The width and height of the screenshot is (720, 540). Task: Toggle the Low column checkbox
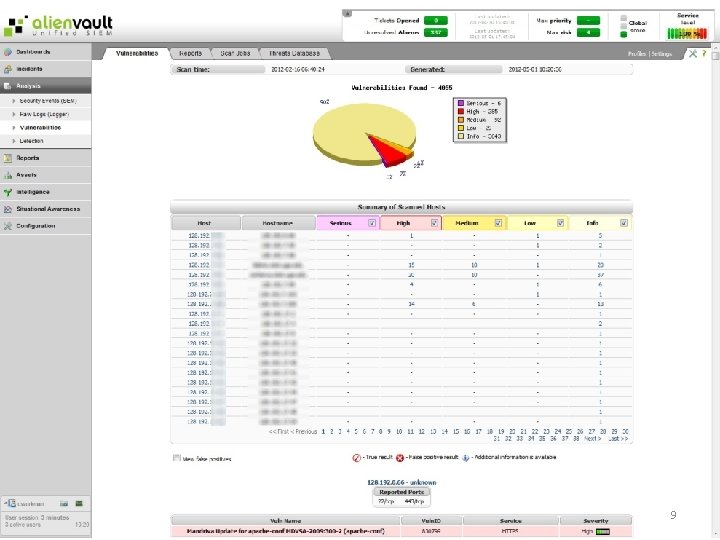(x=560, y=223)
